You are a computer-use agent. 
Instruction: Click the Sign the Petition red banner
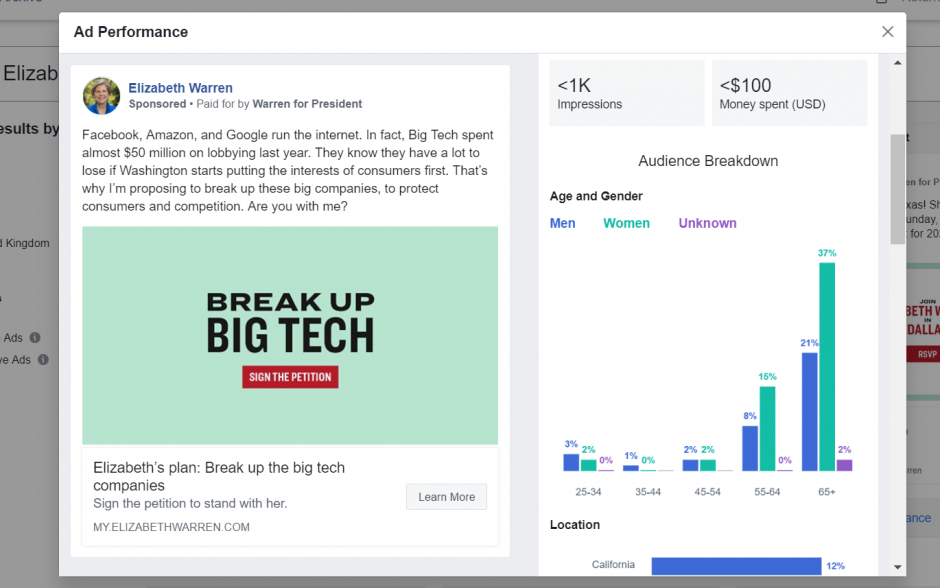[x=290, y=377]
